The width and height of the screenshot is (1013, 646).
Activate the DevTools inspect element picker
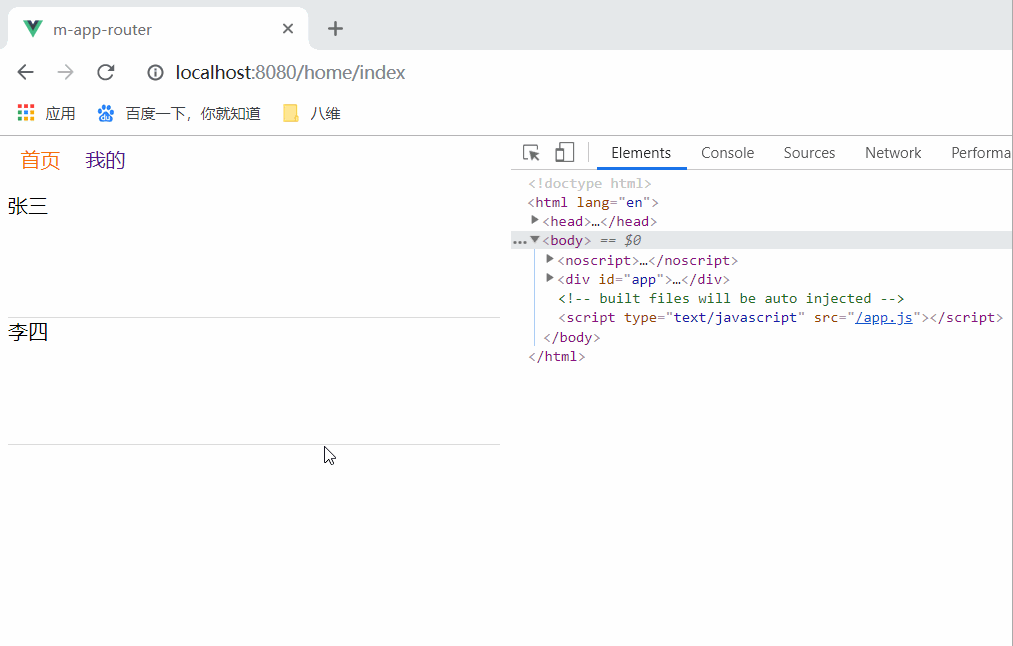(531, 152)
